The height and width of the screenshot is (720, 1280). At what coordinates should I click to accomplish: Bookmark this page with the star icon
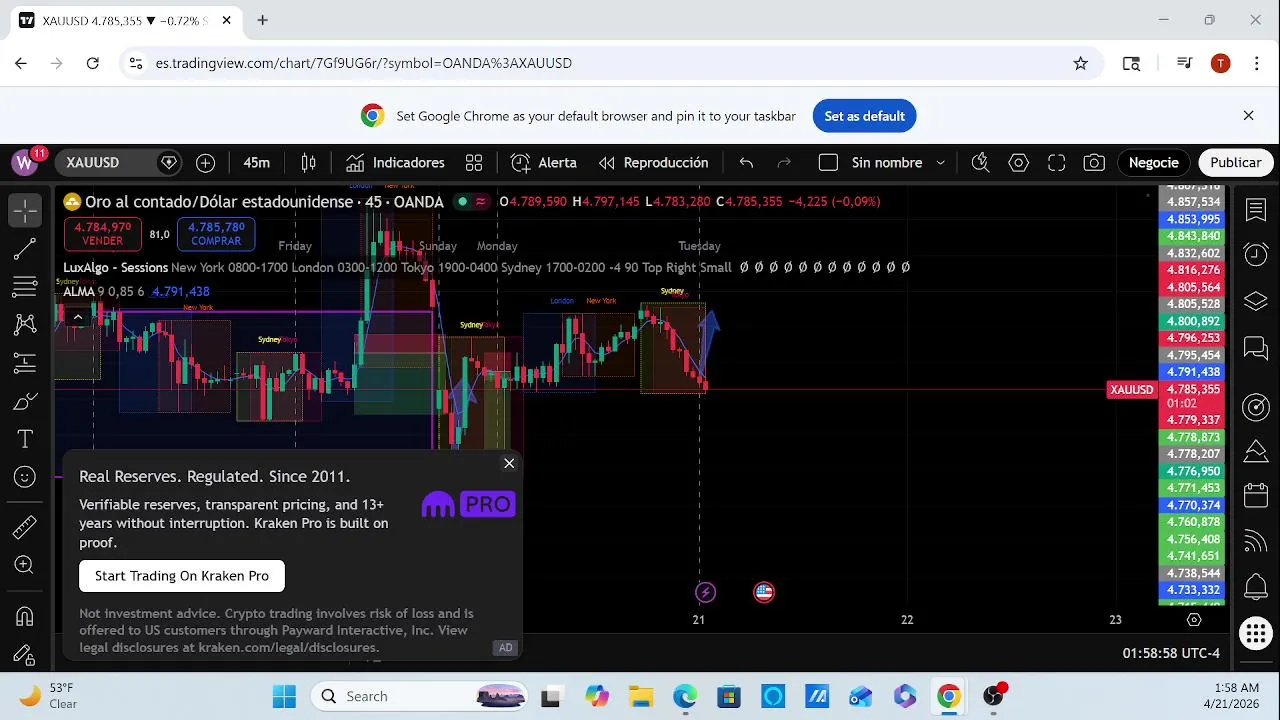[x=1080, y=63]
